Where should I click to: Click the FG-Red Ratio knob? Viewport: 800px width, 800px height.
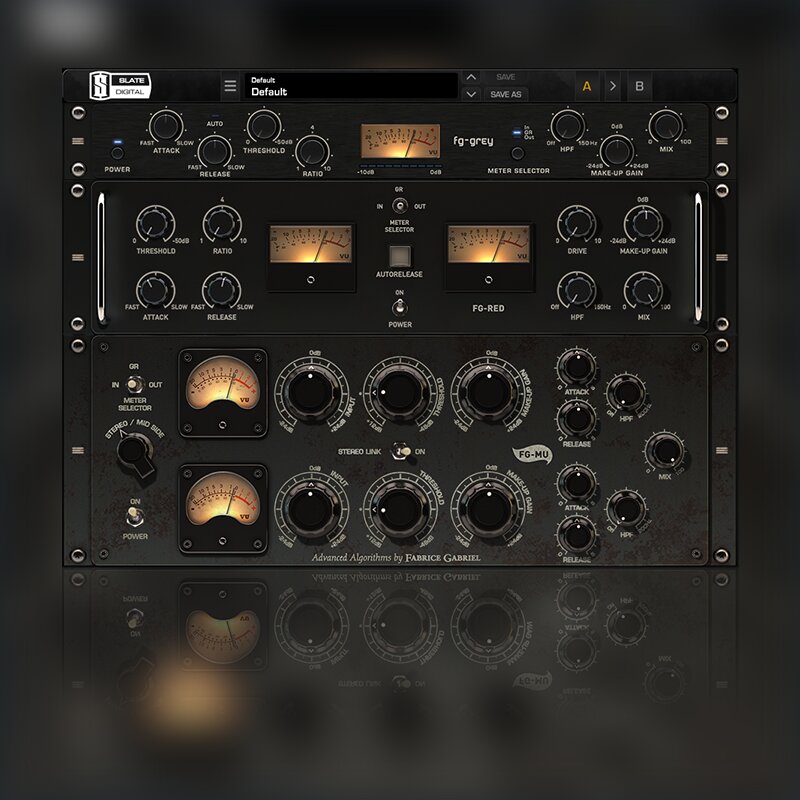pyautogui.click(x=222, y=225)
